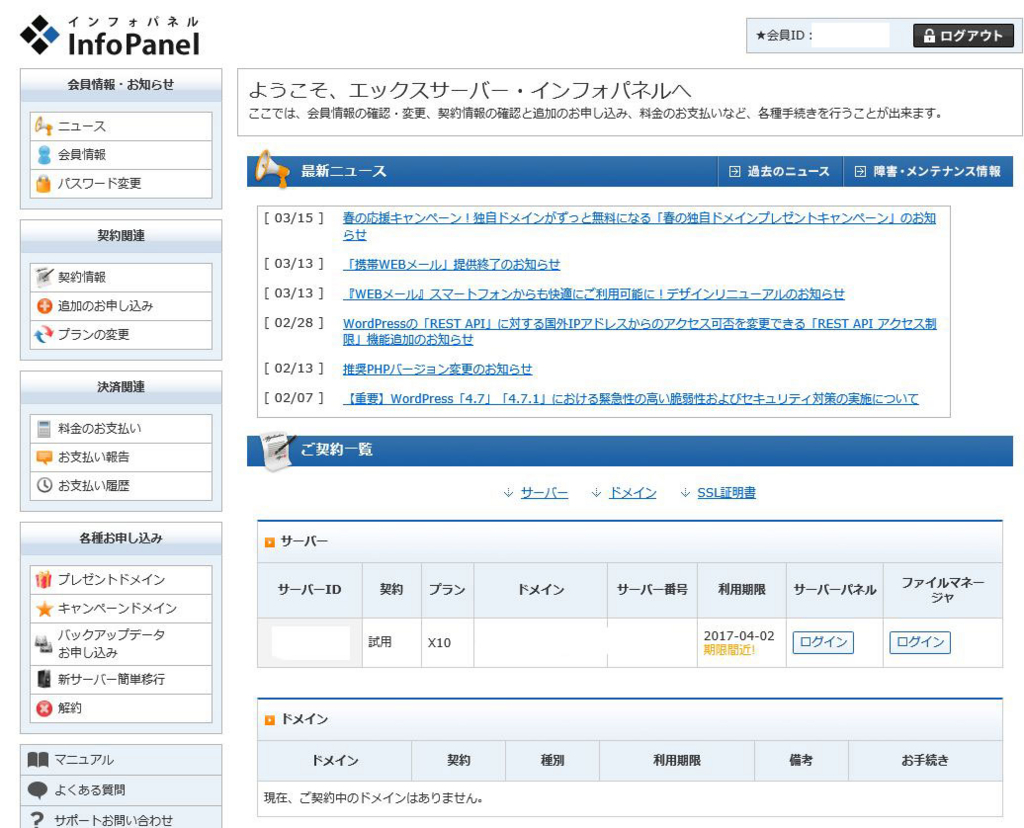Open よくある質問 page
The height and width of the screenshot is (828, 1024).
121,790
